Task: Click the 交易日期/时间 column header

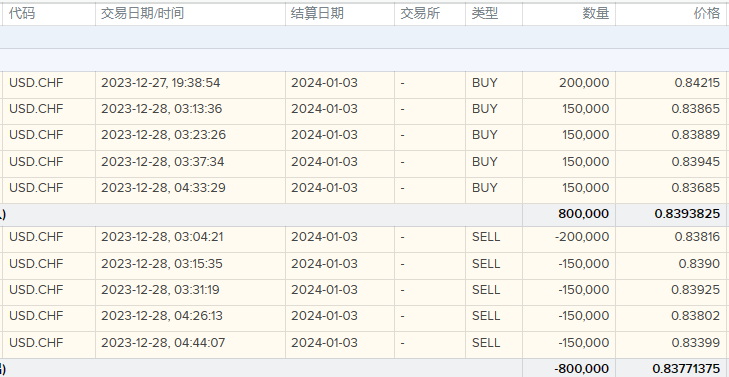Action: pos(142,13)
